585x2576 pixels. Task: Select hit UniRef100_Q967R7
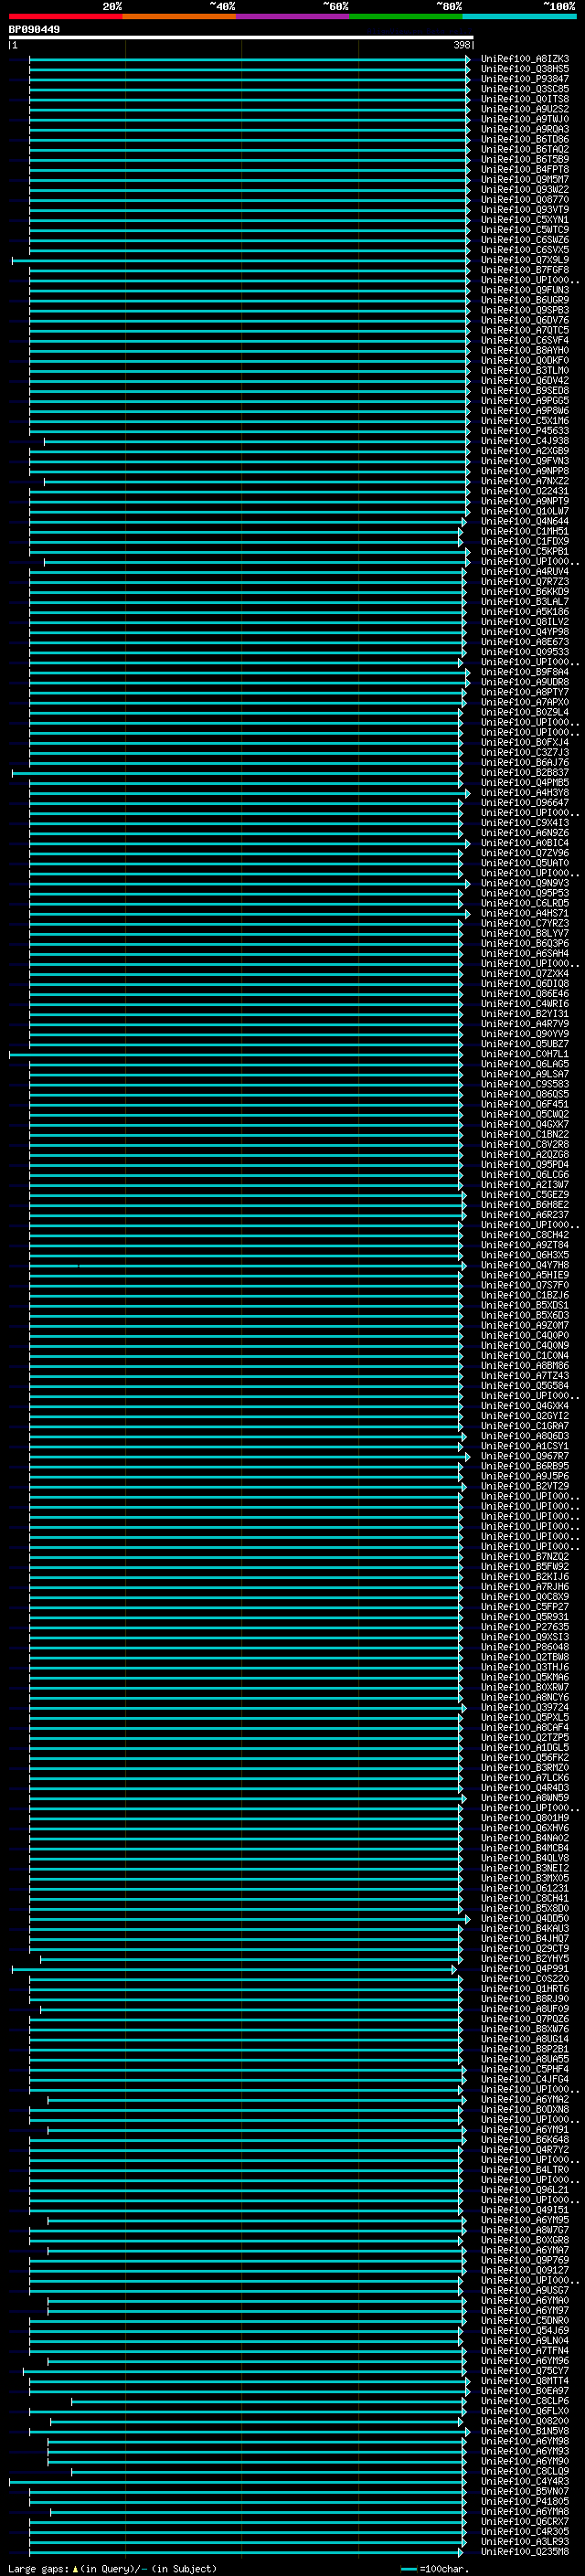[x=525, y=1456]
